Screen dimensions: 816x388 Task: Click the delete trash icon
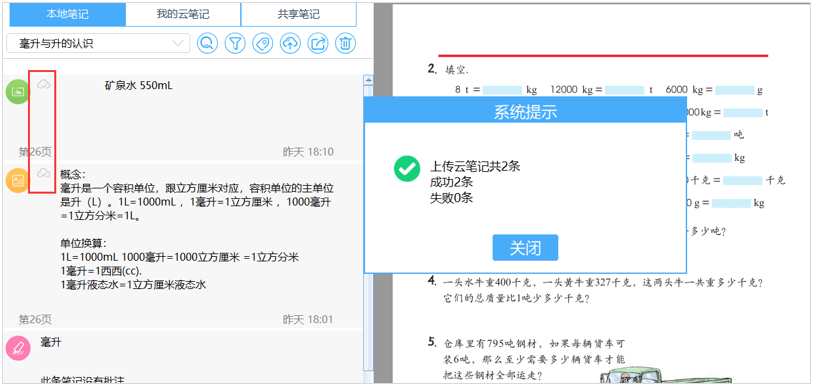click(345, 44)
